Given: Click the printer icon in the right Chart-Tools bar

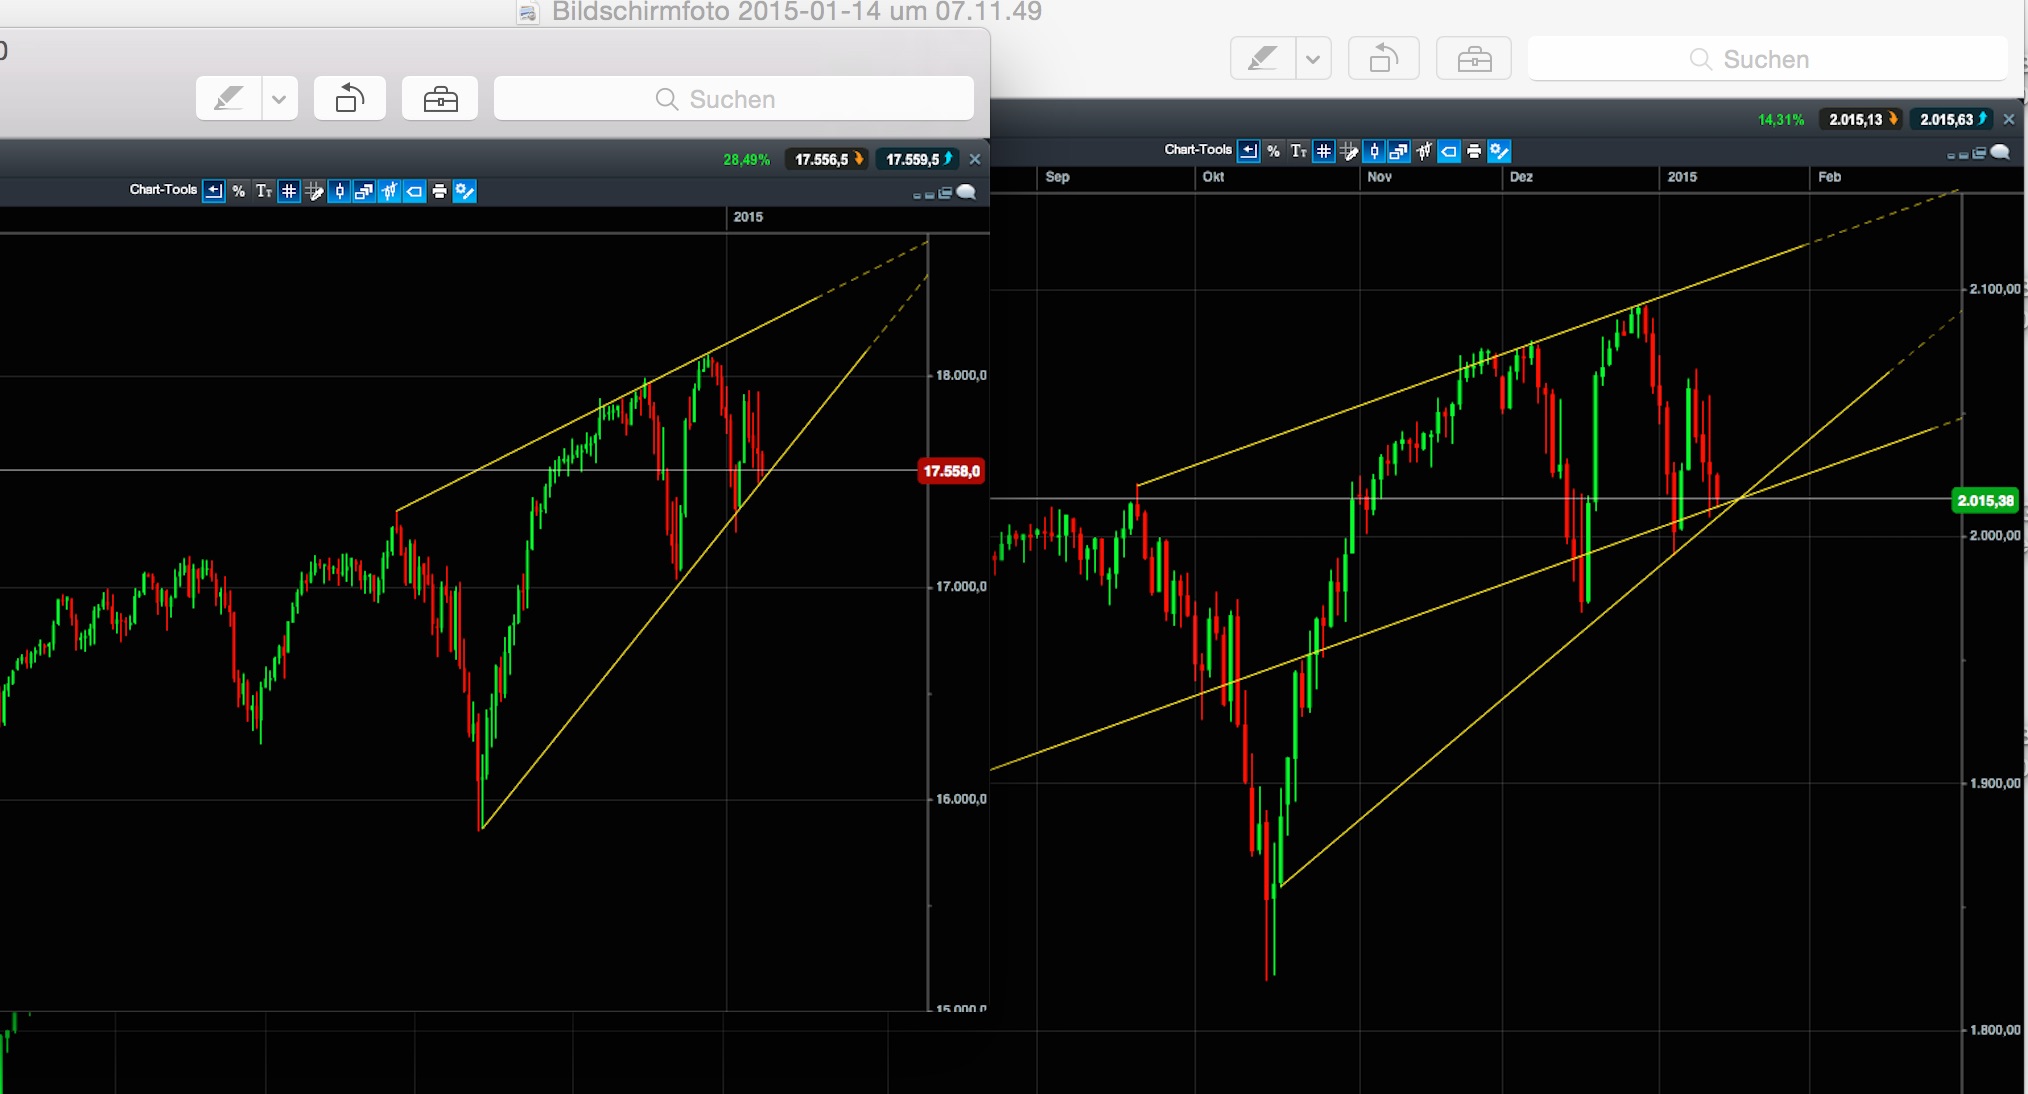Looking at the screenshot, I should pos(1474,151).
